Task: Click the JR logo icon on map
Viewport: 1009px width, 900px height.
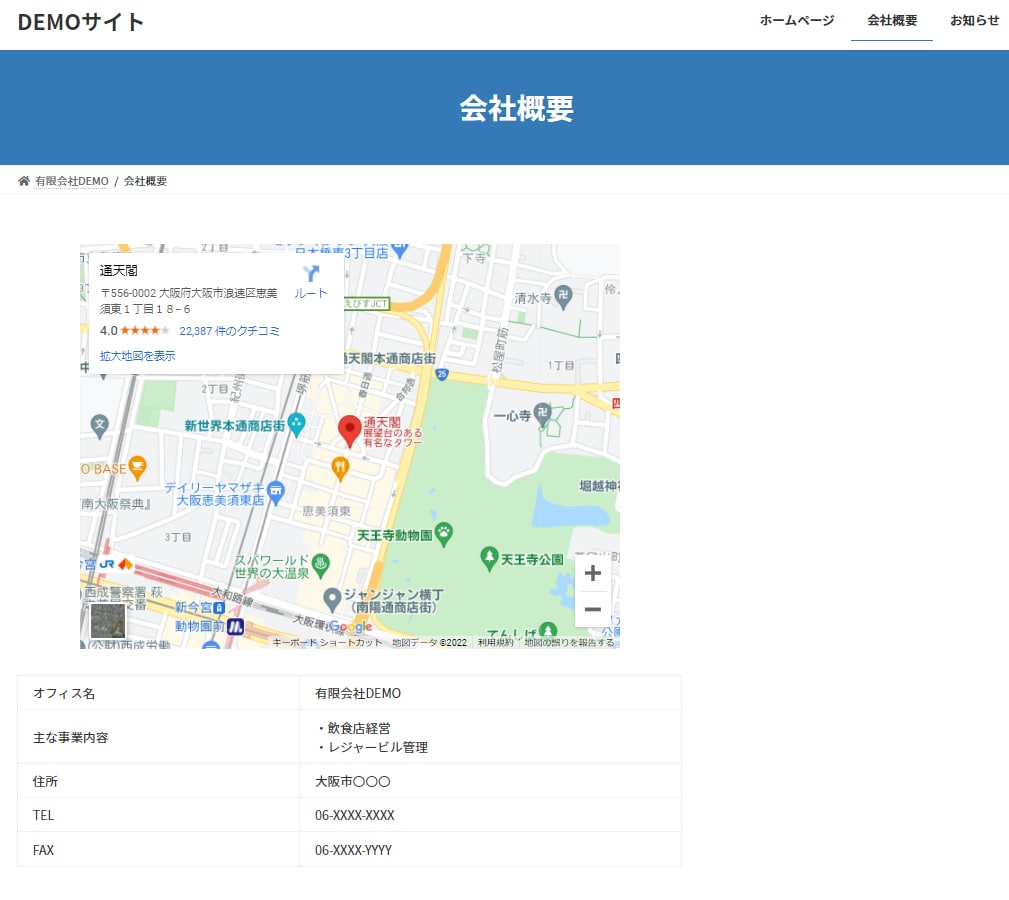Action: point(107,564)
